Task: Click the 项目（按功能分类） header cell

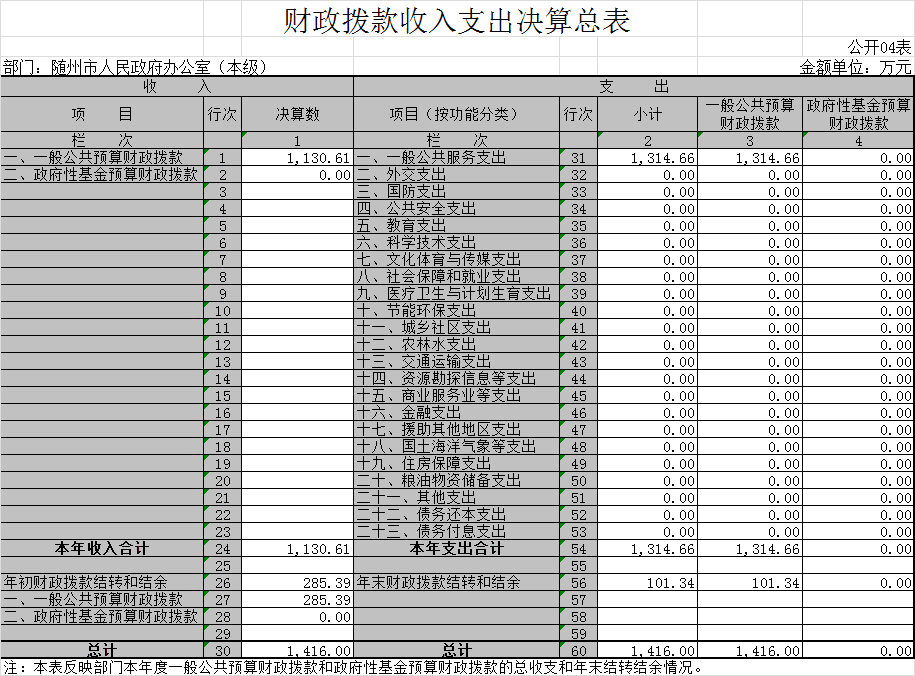Action: (x=455, y=115)
